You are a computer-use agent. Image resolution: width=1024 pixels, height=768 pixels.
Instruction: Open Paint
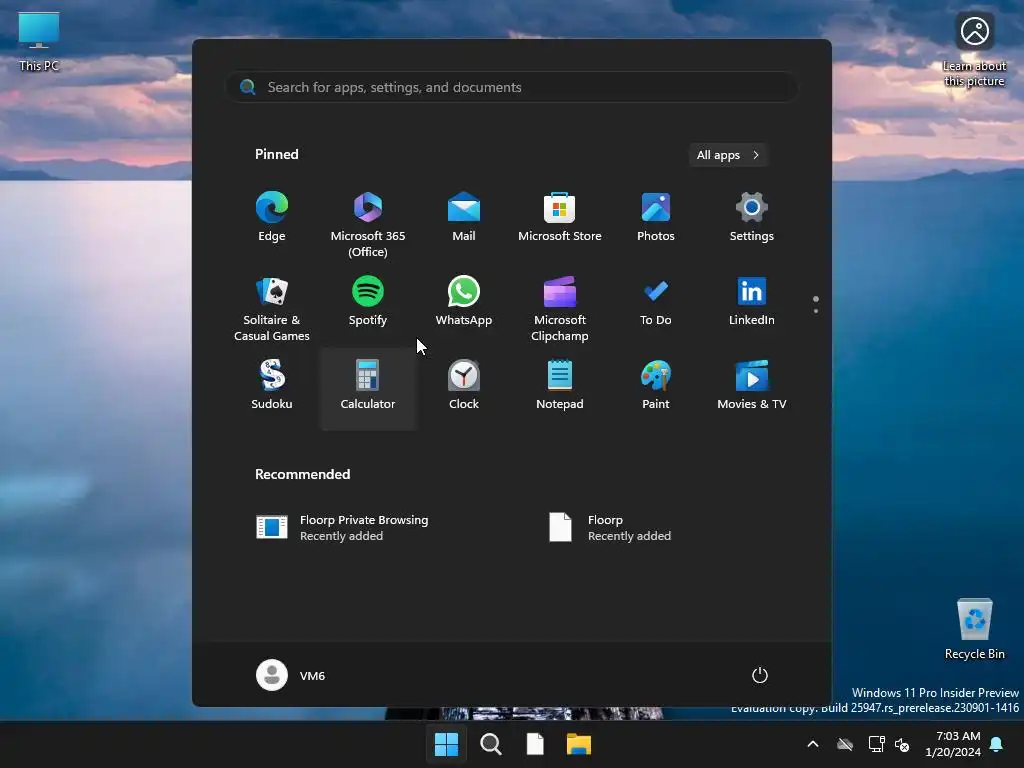click(656, 385)
